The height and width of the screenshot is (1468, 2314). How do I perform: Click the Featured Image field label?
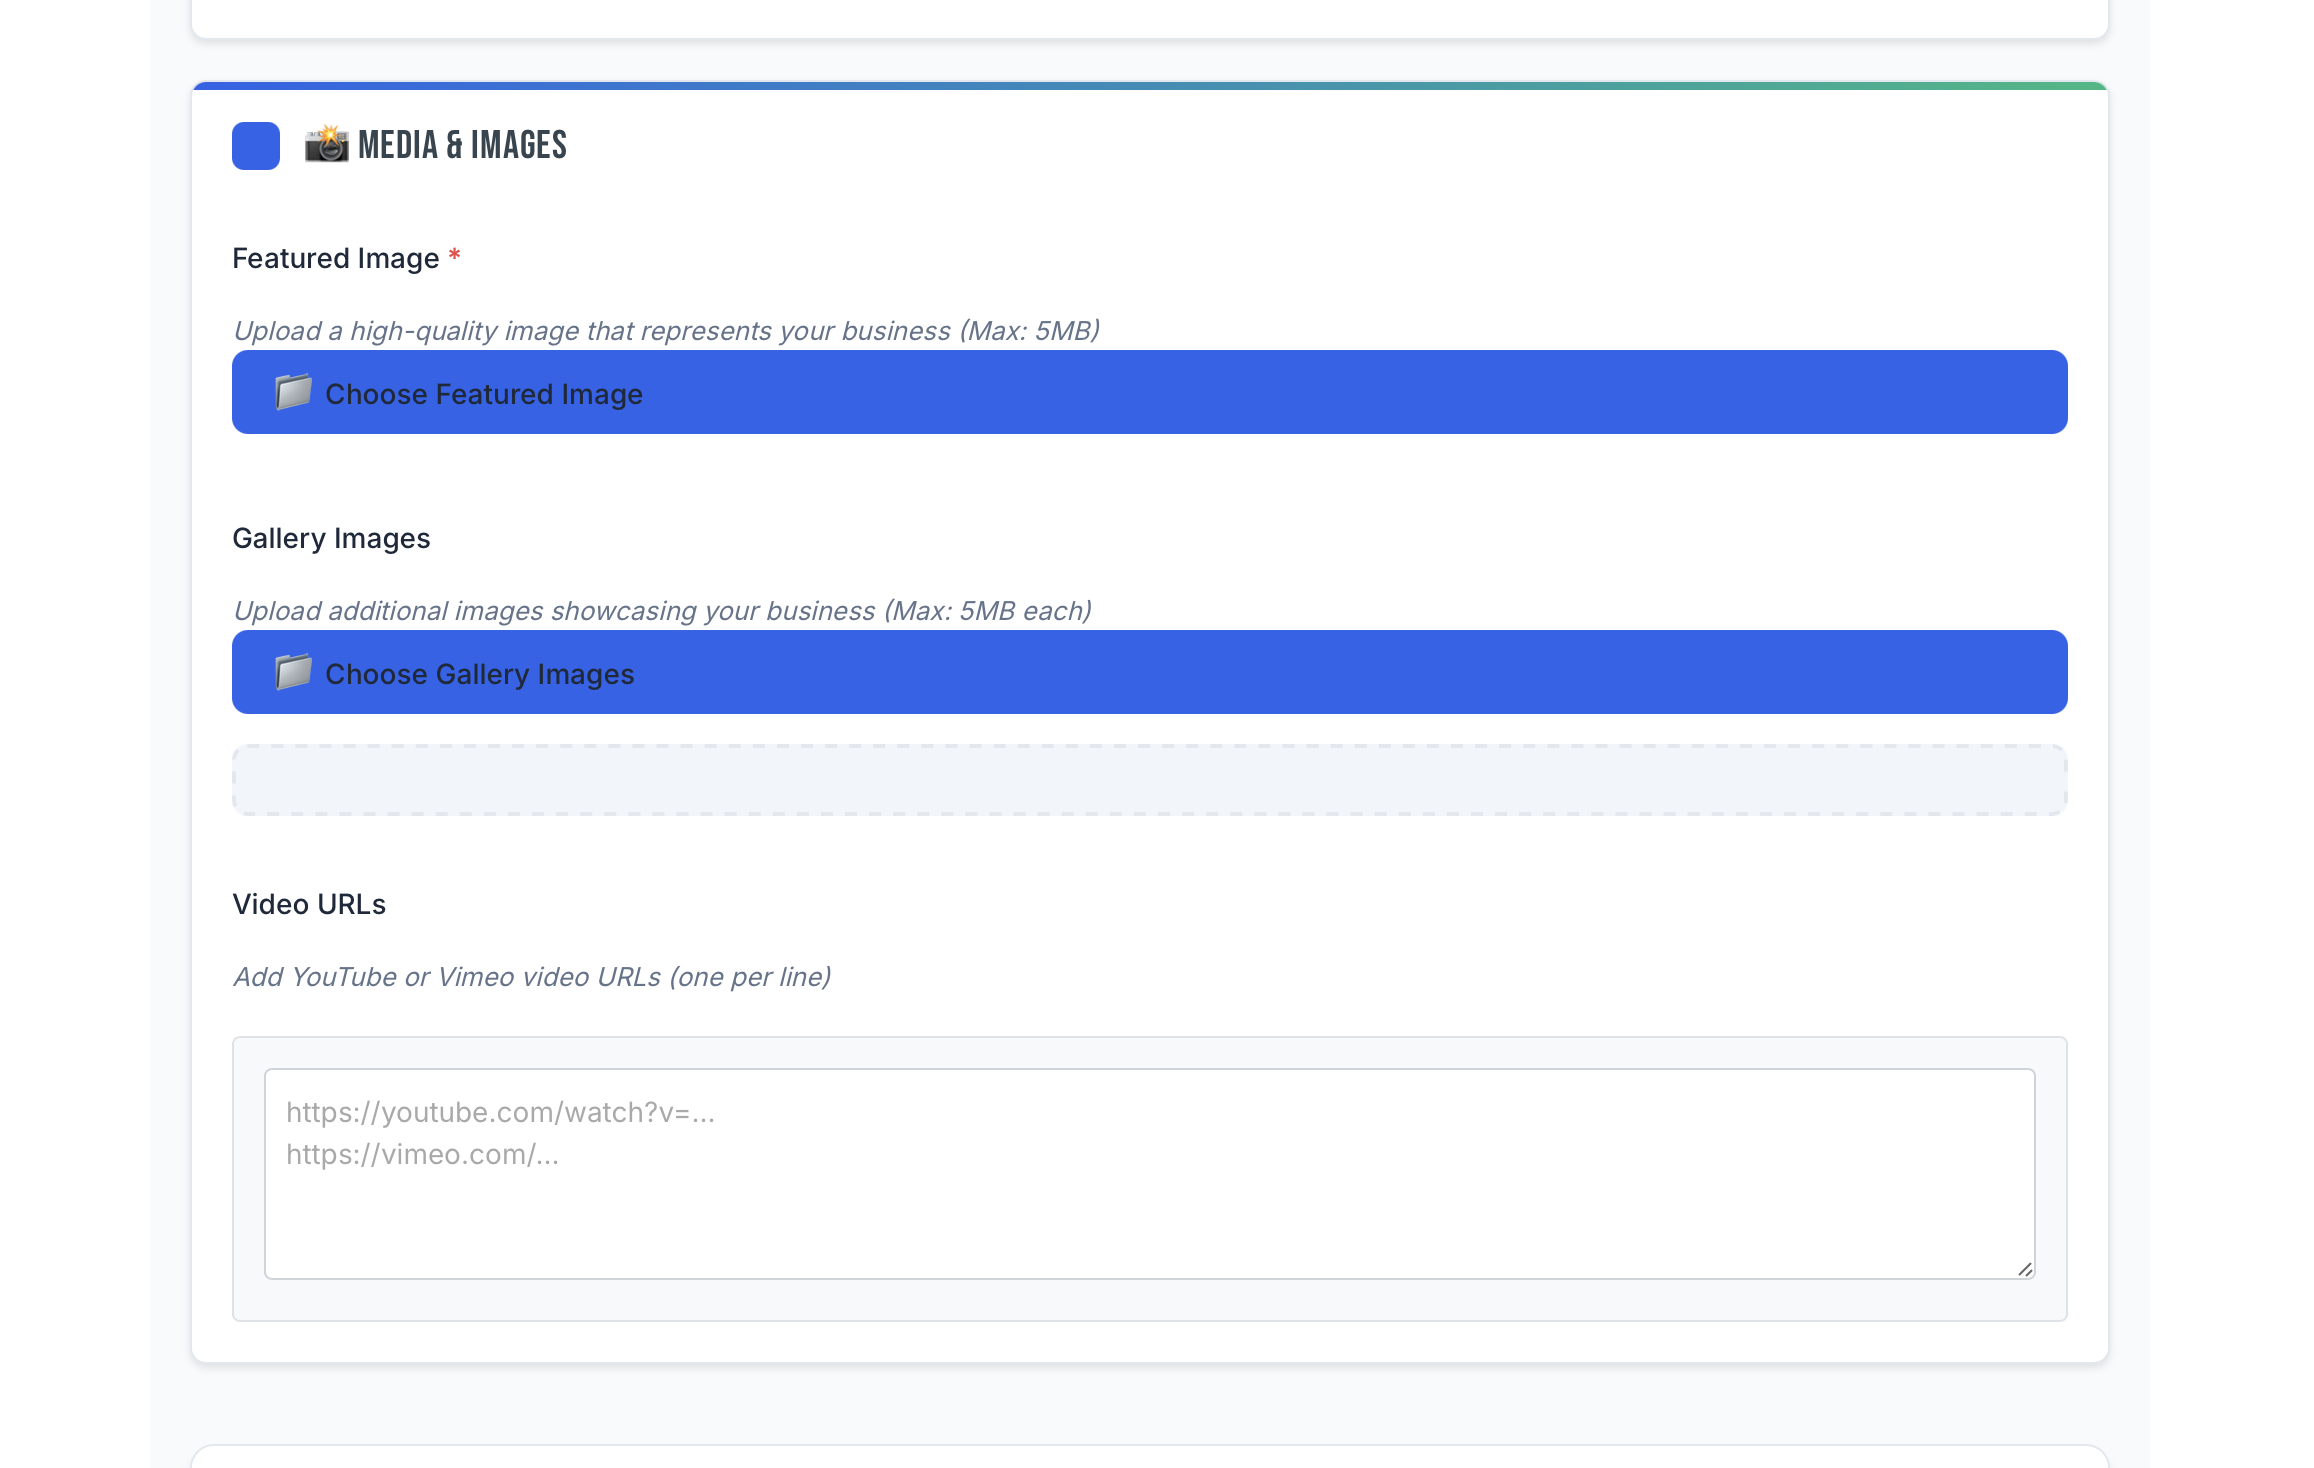coord(336,258)
